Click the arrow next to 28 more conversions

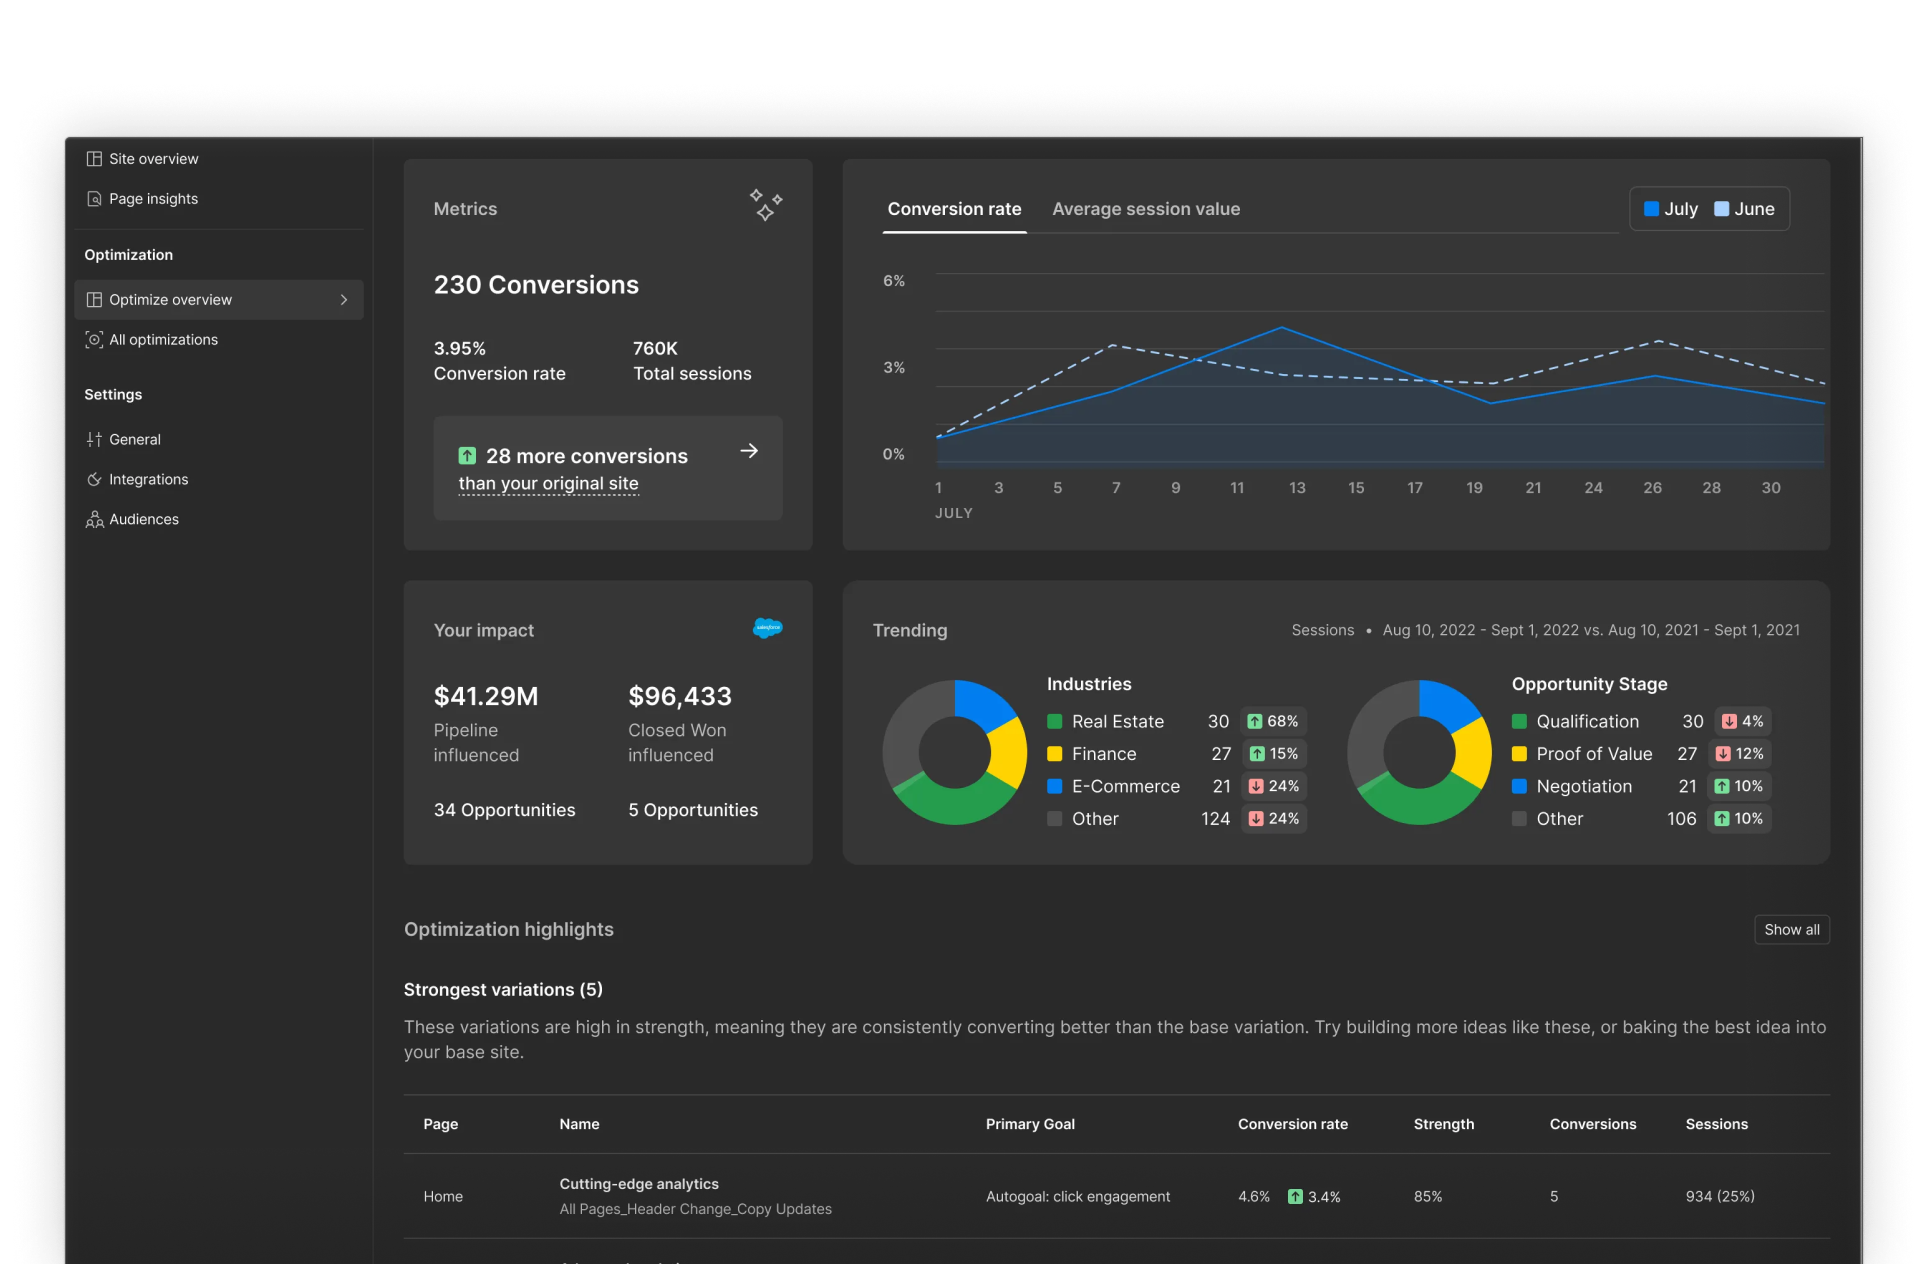pos(749,451)
